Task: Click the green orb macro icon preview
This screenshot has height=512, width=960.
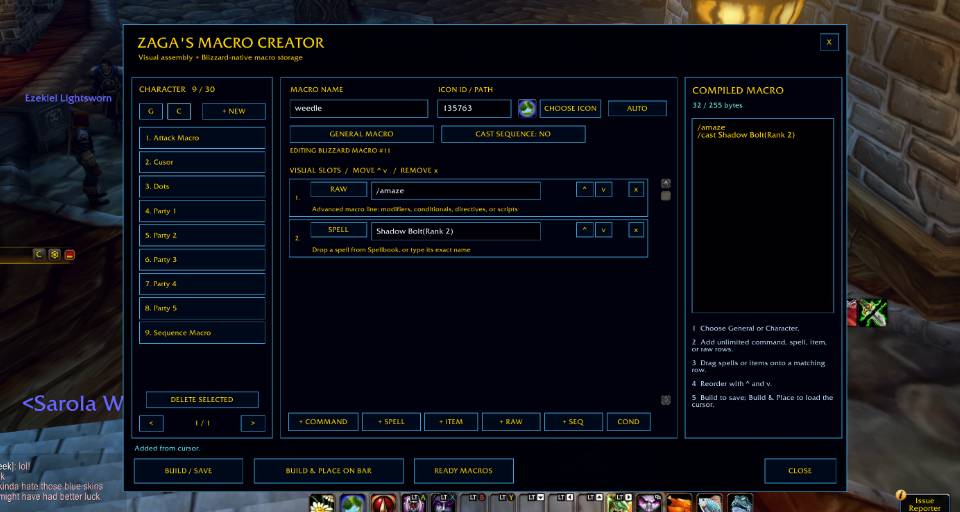Action: pyautogui.click(x=527, y=108)
